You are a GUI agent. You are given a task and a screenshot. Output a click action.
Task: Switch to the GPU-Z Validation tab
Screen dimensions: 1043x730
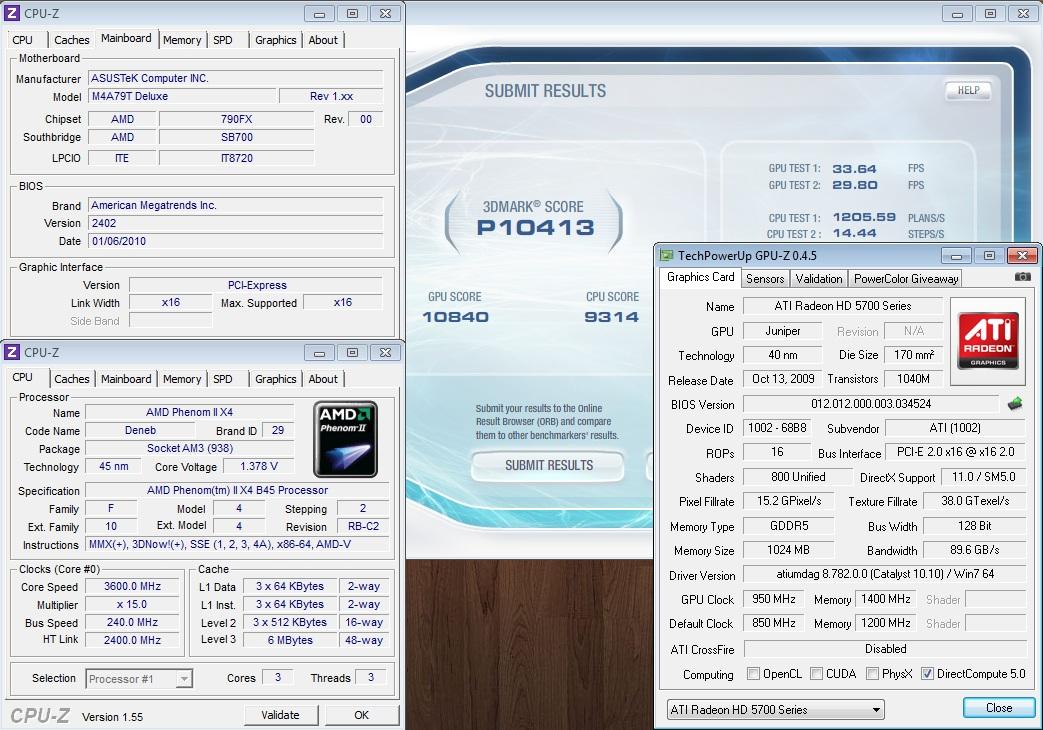(819, 279)
